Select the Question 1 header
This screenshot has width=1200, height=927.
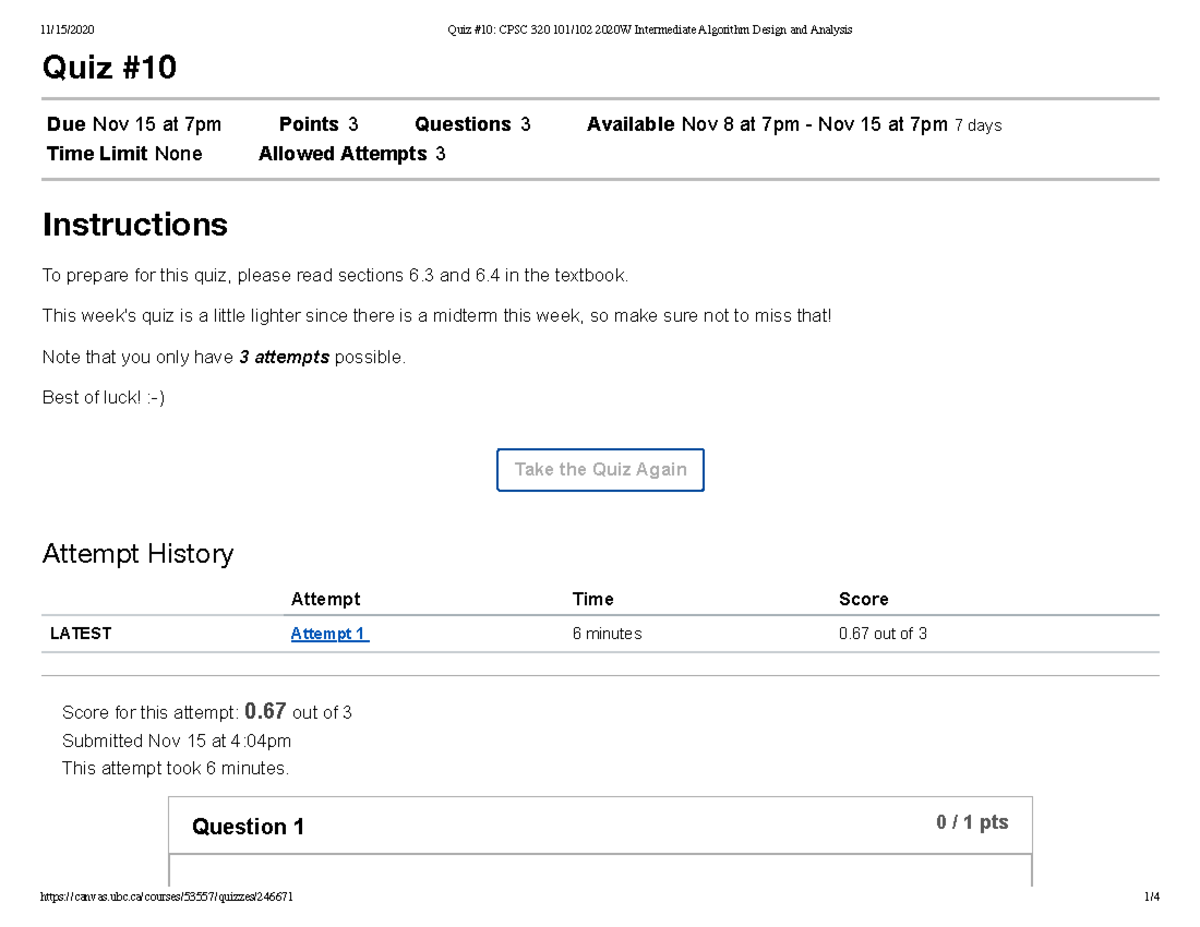point(248,827)
